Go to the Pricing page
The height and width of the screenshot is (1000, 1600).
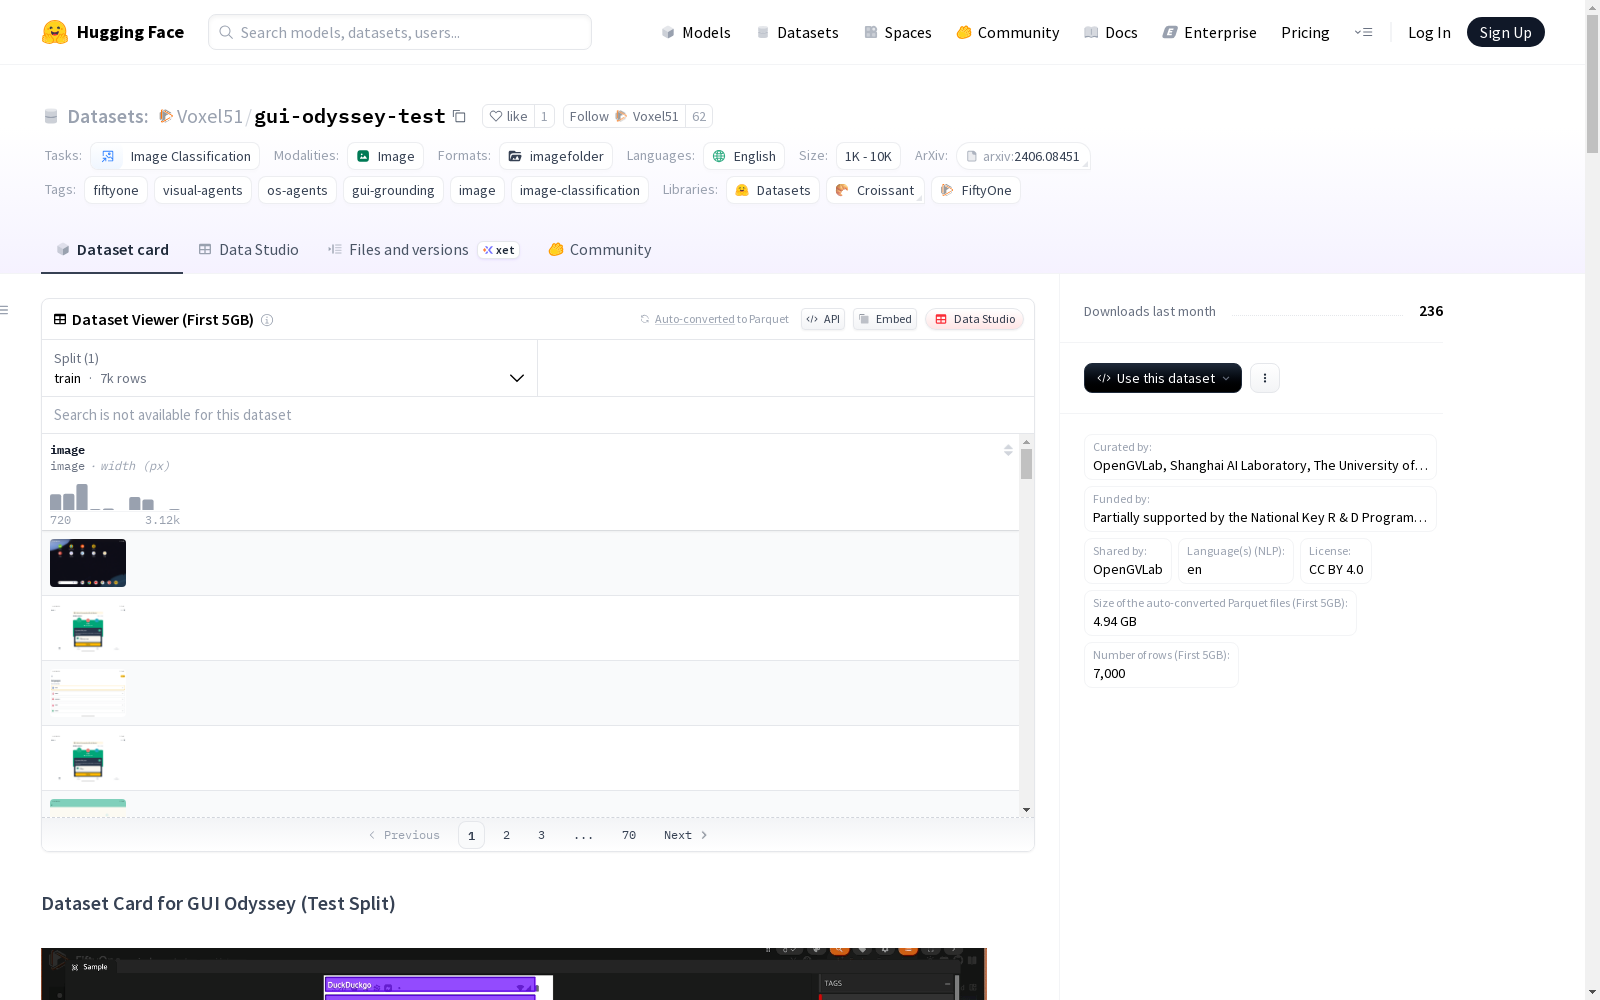point(1305,32)
